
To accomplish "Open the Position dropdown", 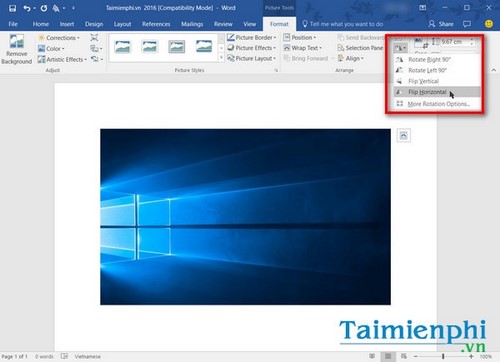I will click(300, 37).
